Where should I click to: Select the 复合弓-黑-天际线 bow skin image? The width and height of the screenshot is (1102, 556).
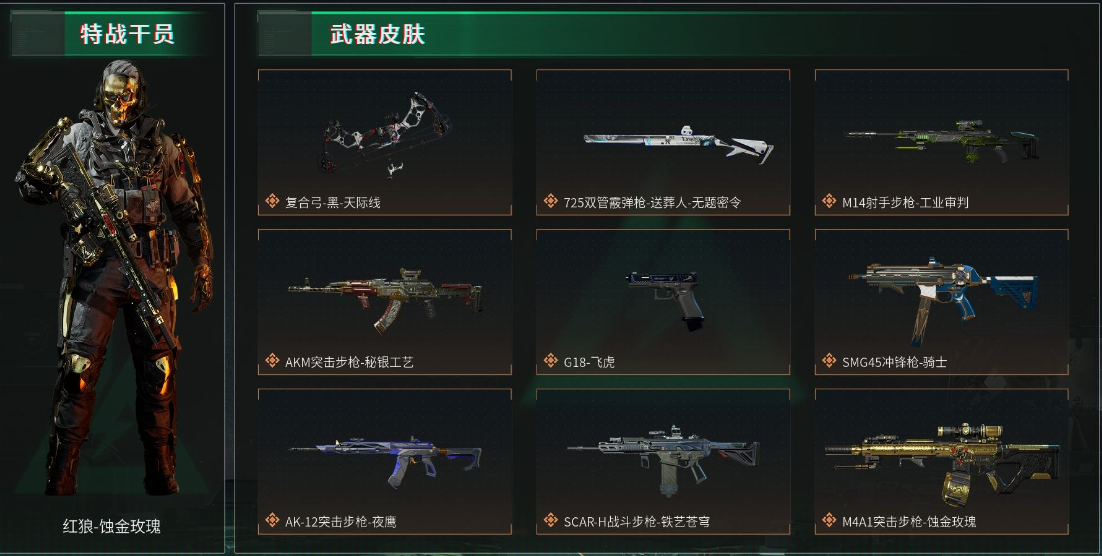384,134
